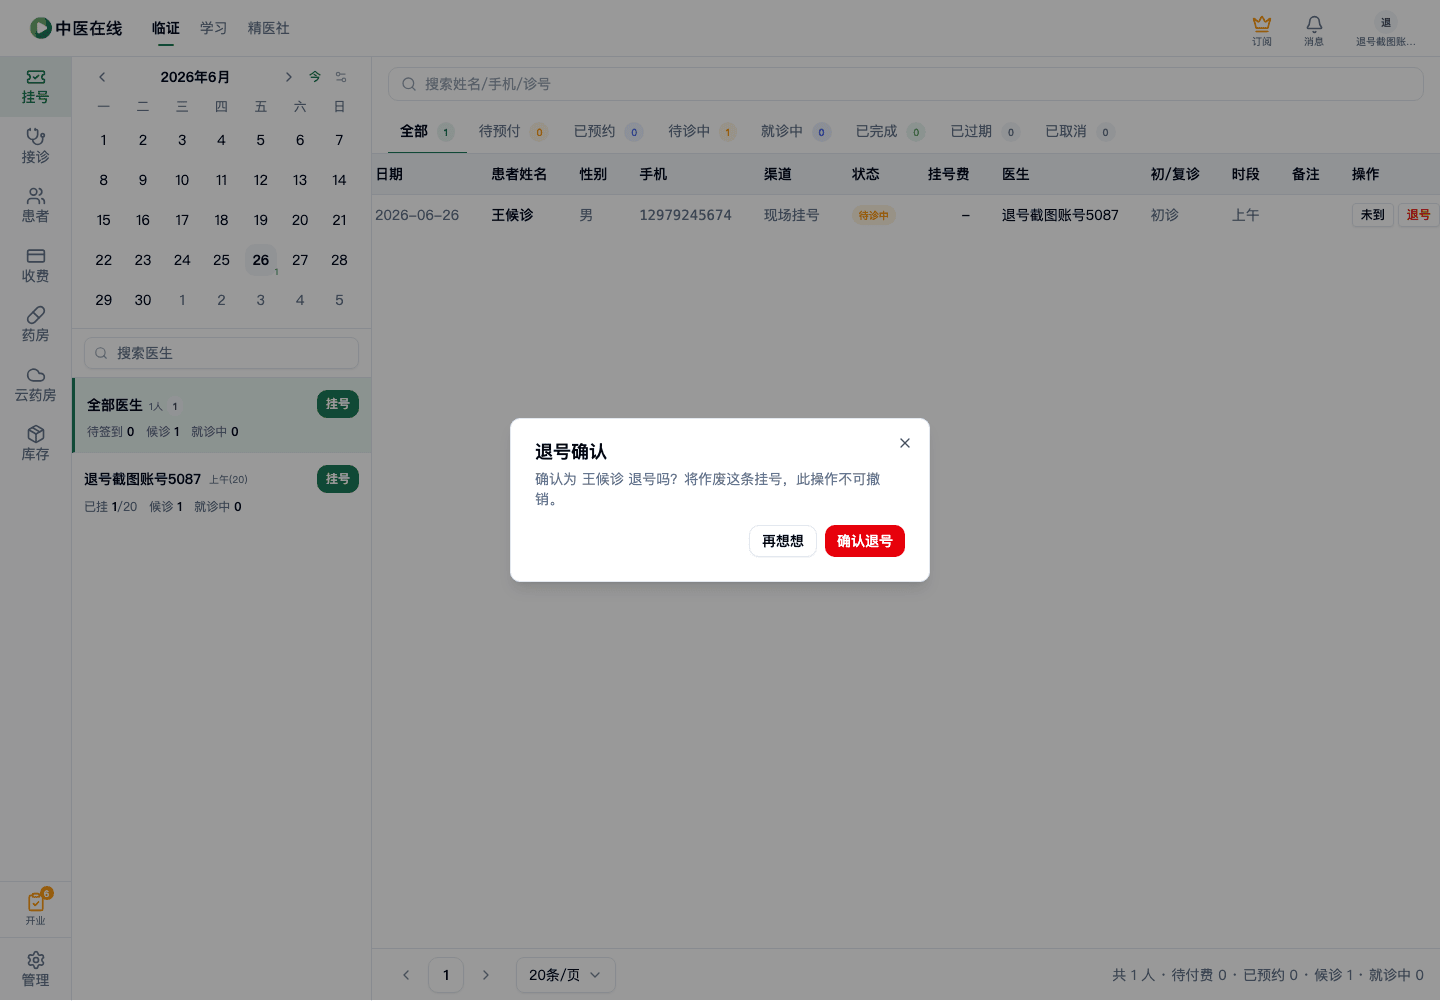Go to the previous calendar month
Screen dimensions: 1440x1001
coord(102,77)
